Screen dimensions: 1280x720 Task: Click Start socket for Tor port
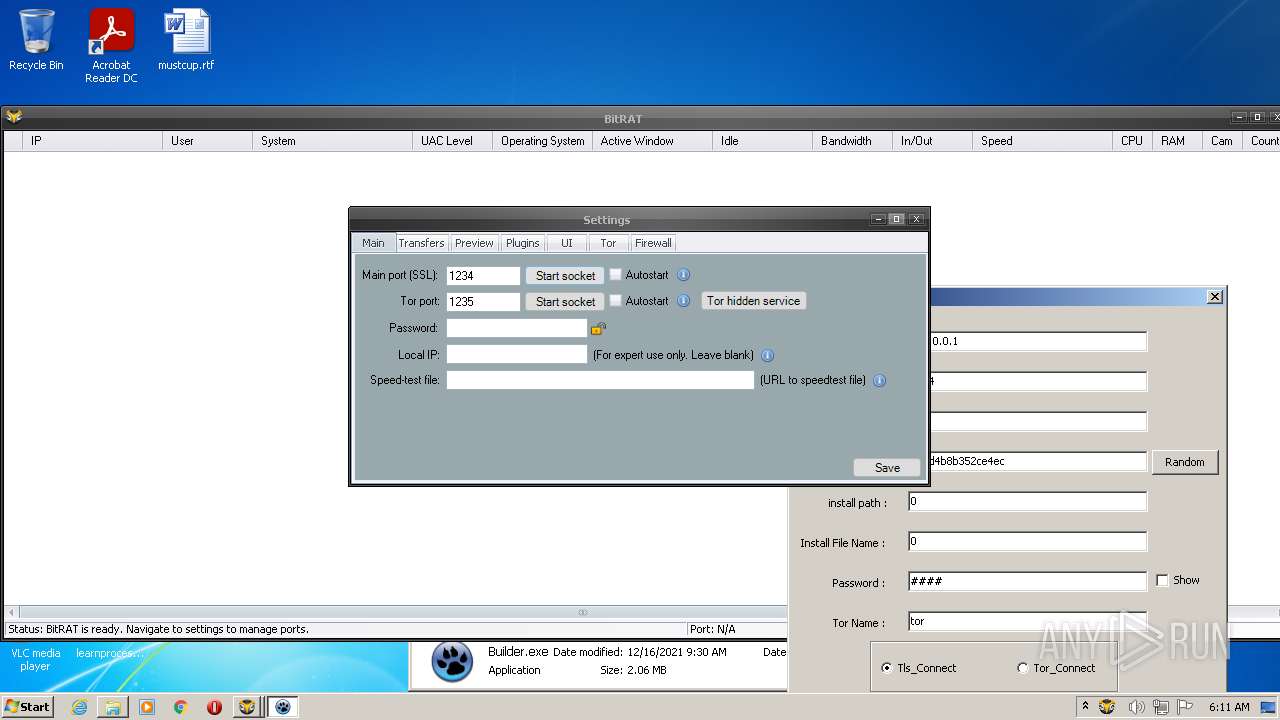coord(565,301)
